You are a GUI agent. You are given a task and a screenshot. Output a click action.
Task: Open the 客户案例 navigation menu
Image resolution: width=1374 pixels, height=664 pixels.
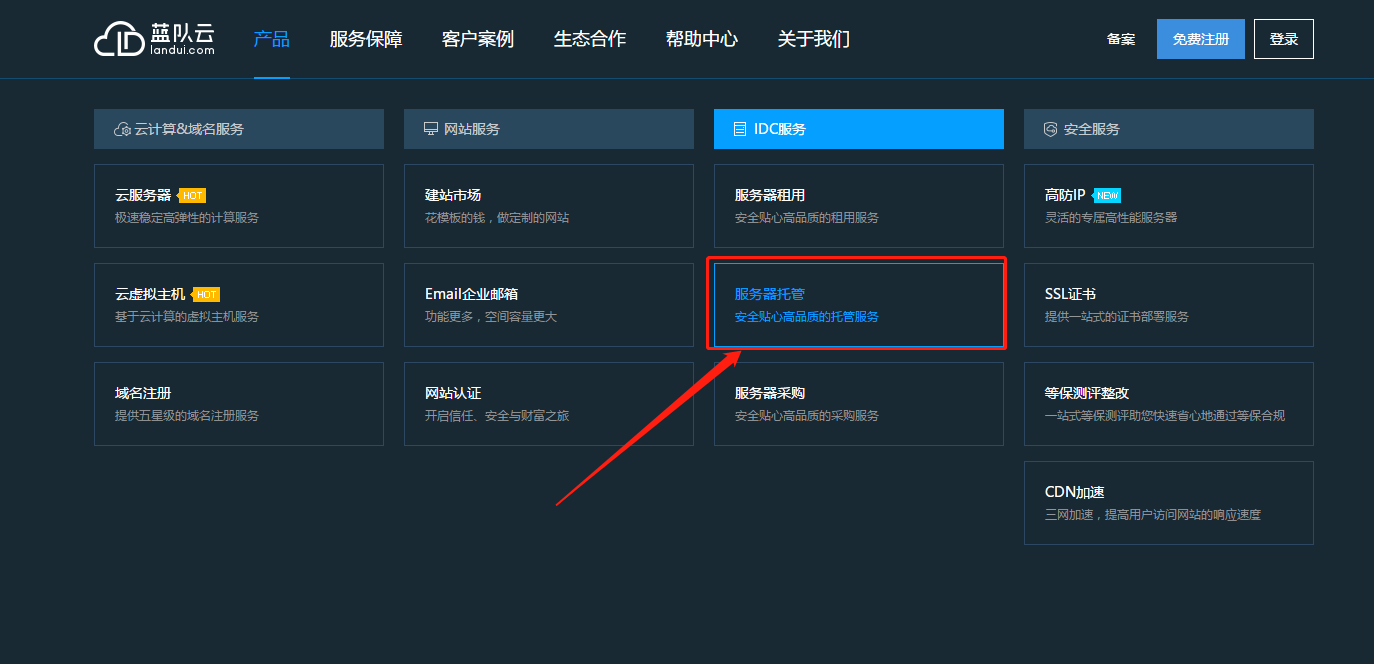478,39
